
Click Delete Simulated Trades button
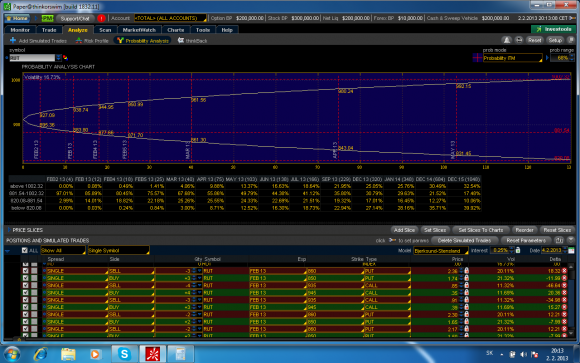464,240
